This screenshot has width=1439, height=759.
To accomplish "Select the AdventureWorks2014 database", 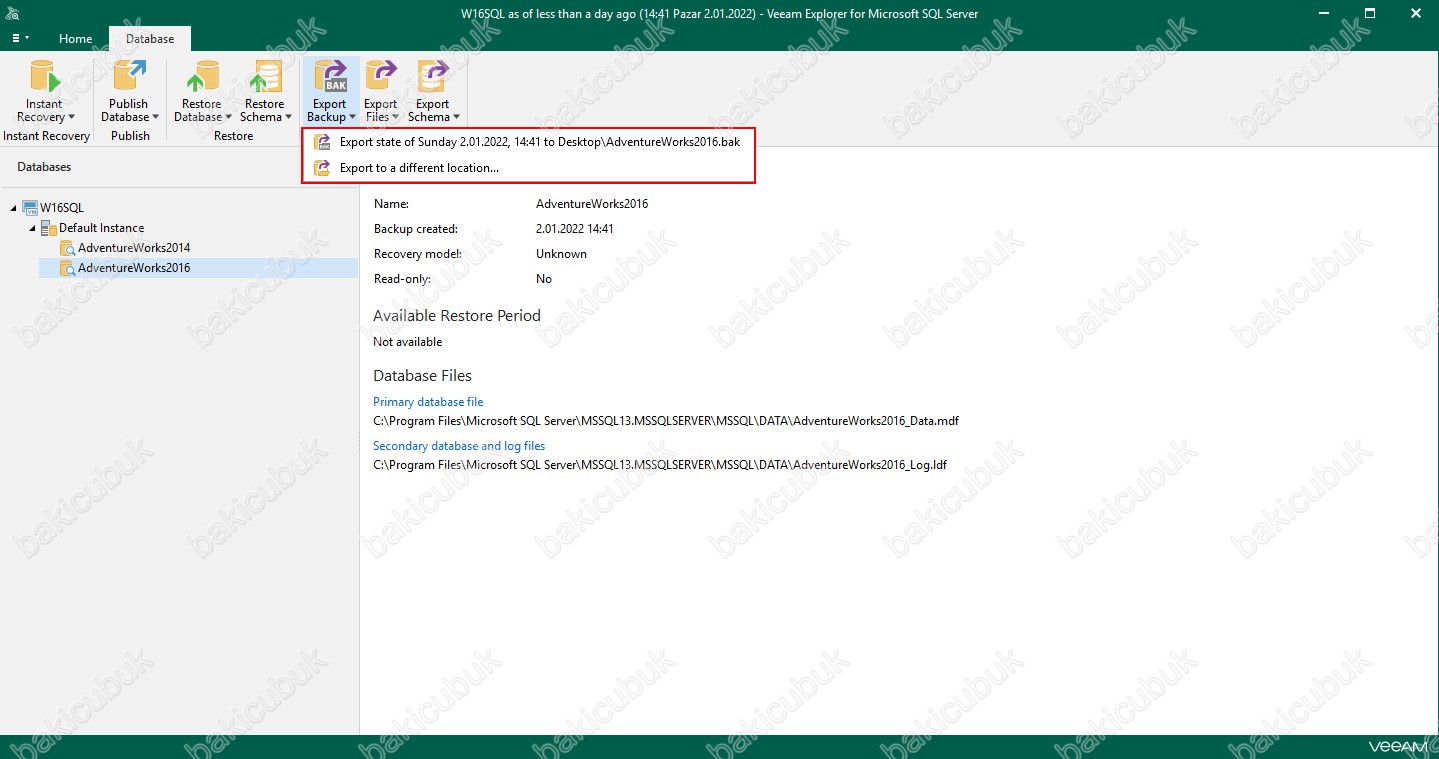I will 134,248.
